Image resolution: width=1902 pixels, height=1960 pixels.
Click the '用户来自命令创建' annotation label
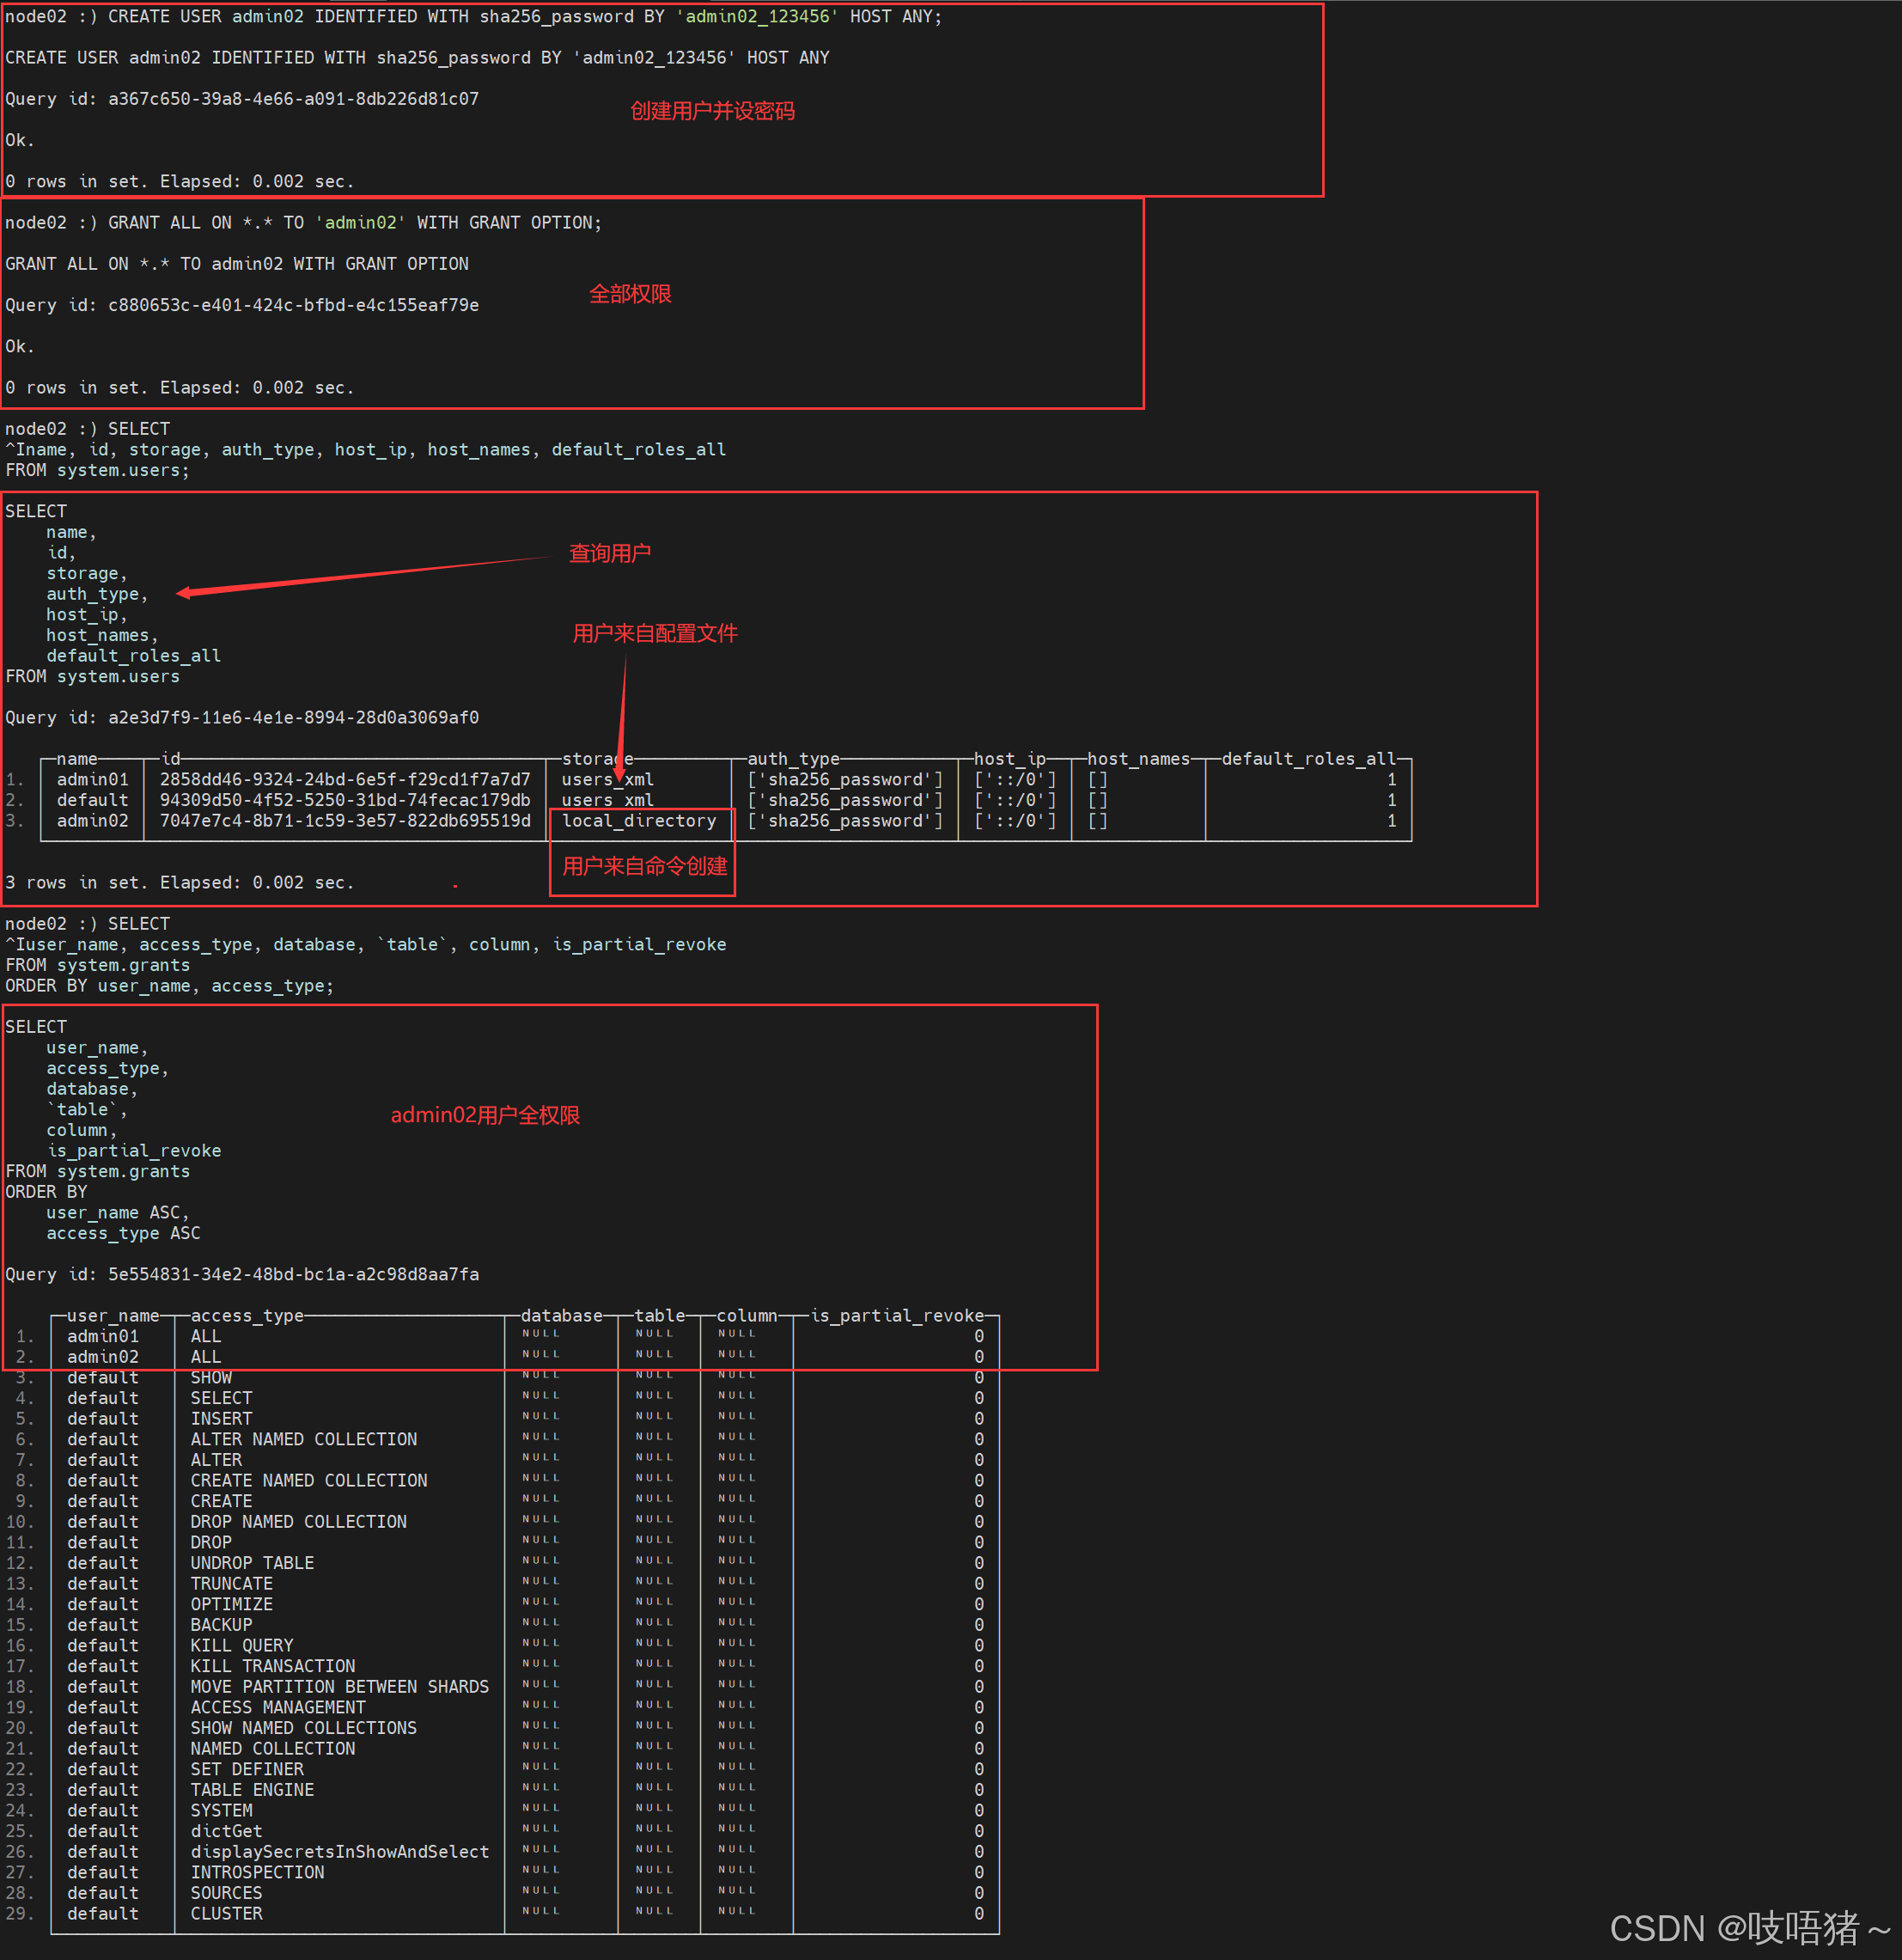(644, 866)
